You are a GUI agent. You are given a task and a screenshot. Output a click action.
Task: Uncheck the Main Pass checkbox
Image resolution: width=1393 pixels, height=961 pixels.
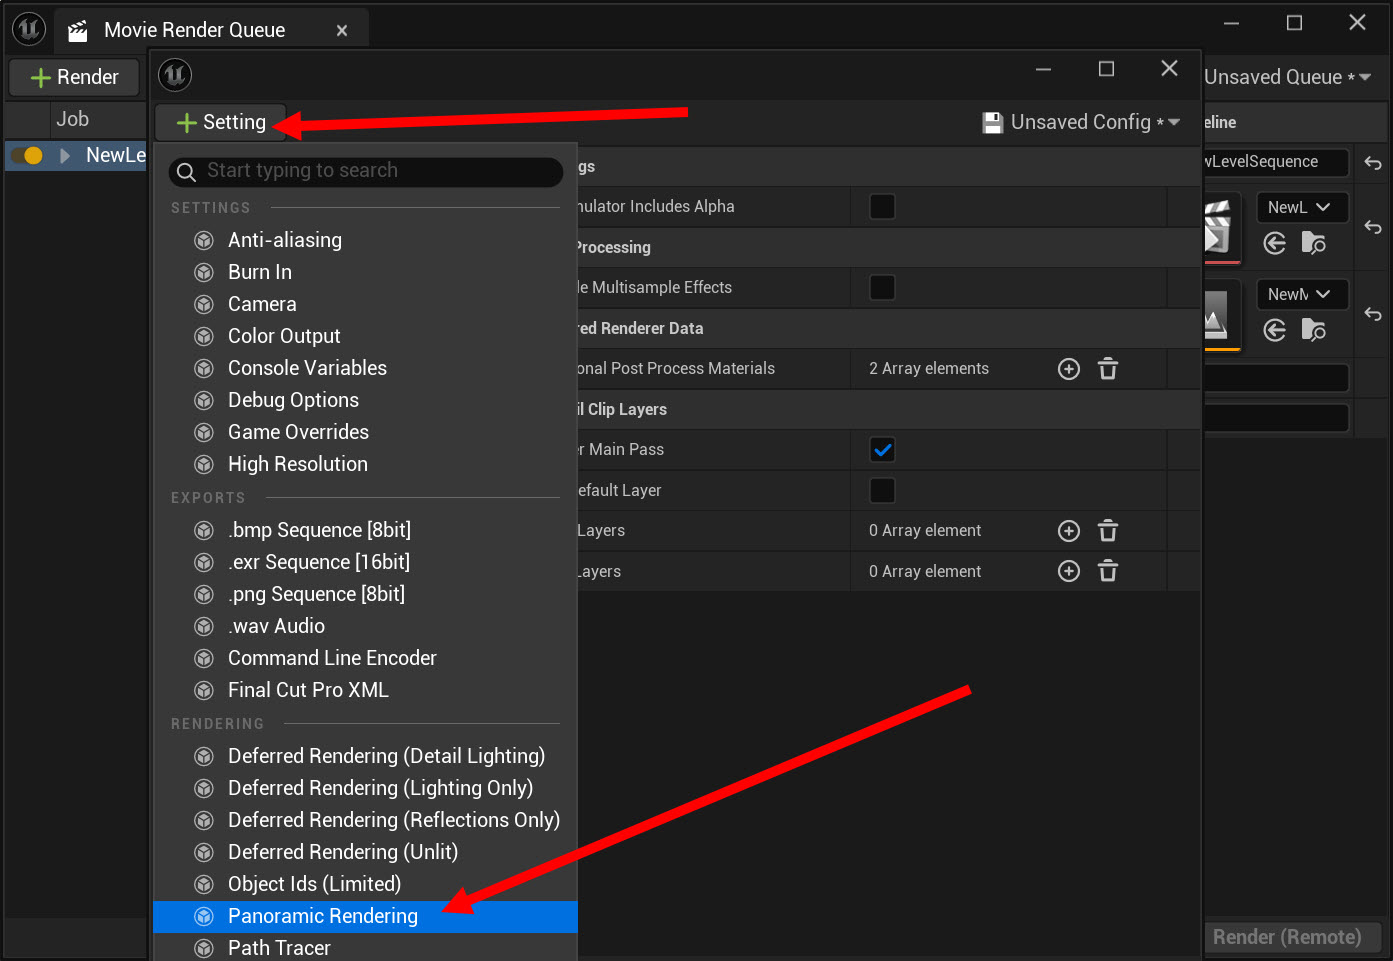click(x=882, y=450)
